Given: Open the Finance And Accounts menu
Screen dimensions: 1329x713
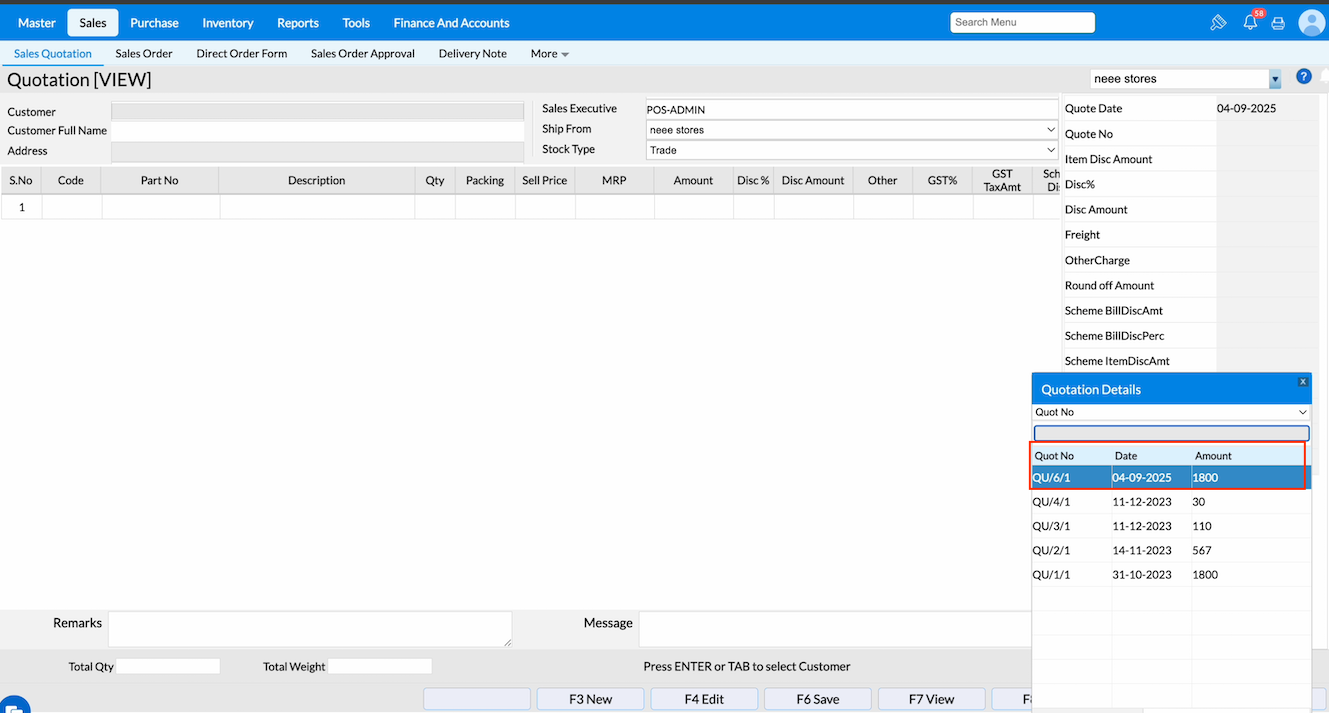Looking at the screenshot, I should (451, 23).
